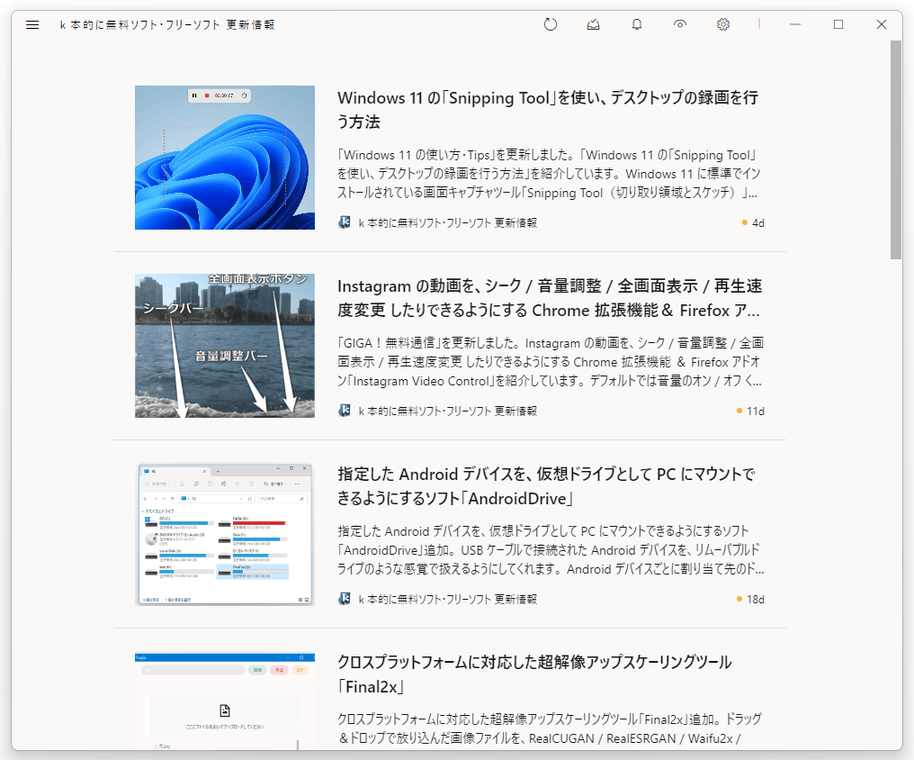Maximize the feed reader window
Viewport: 914px width, 760px height.
[838, 24]
